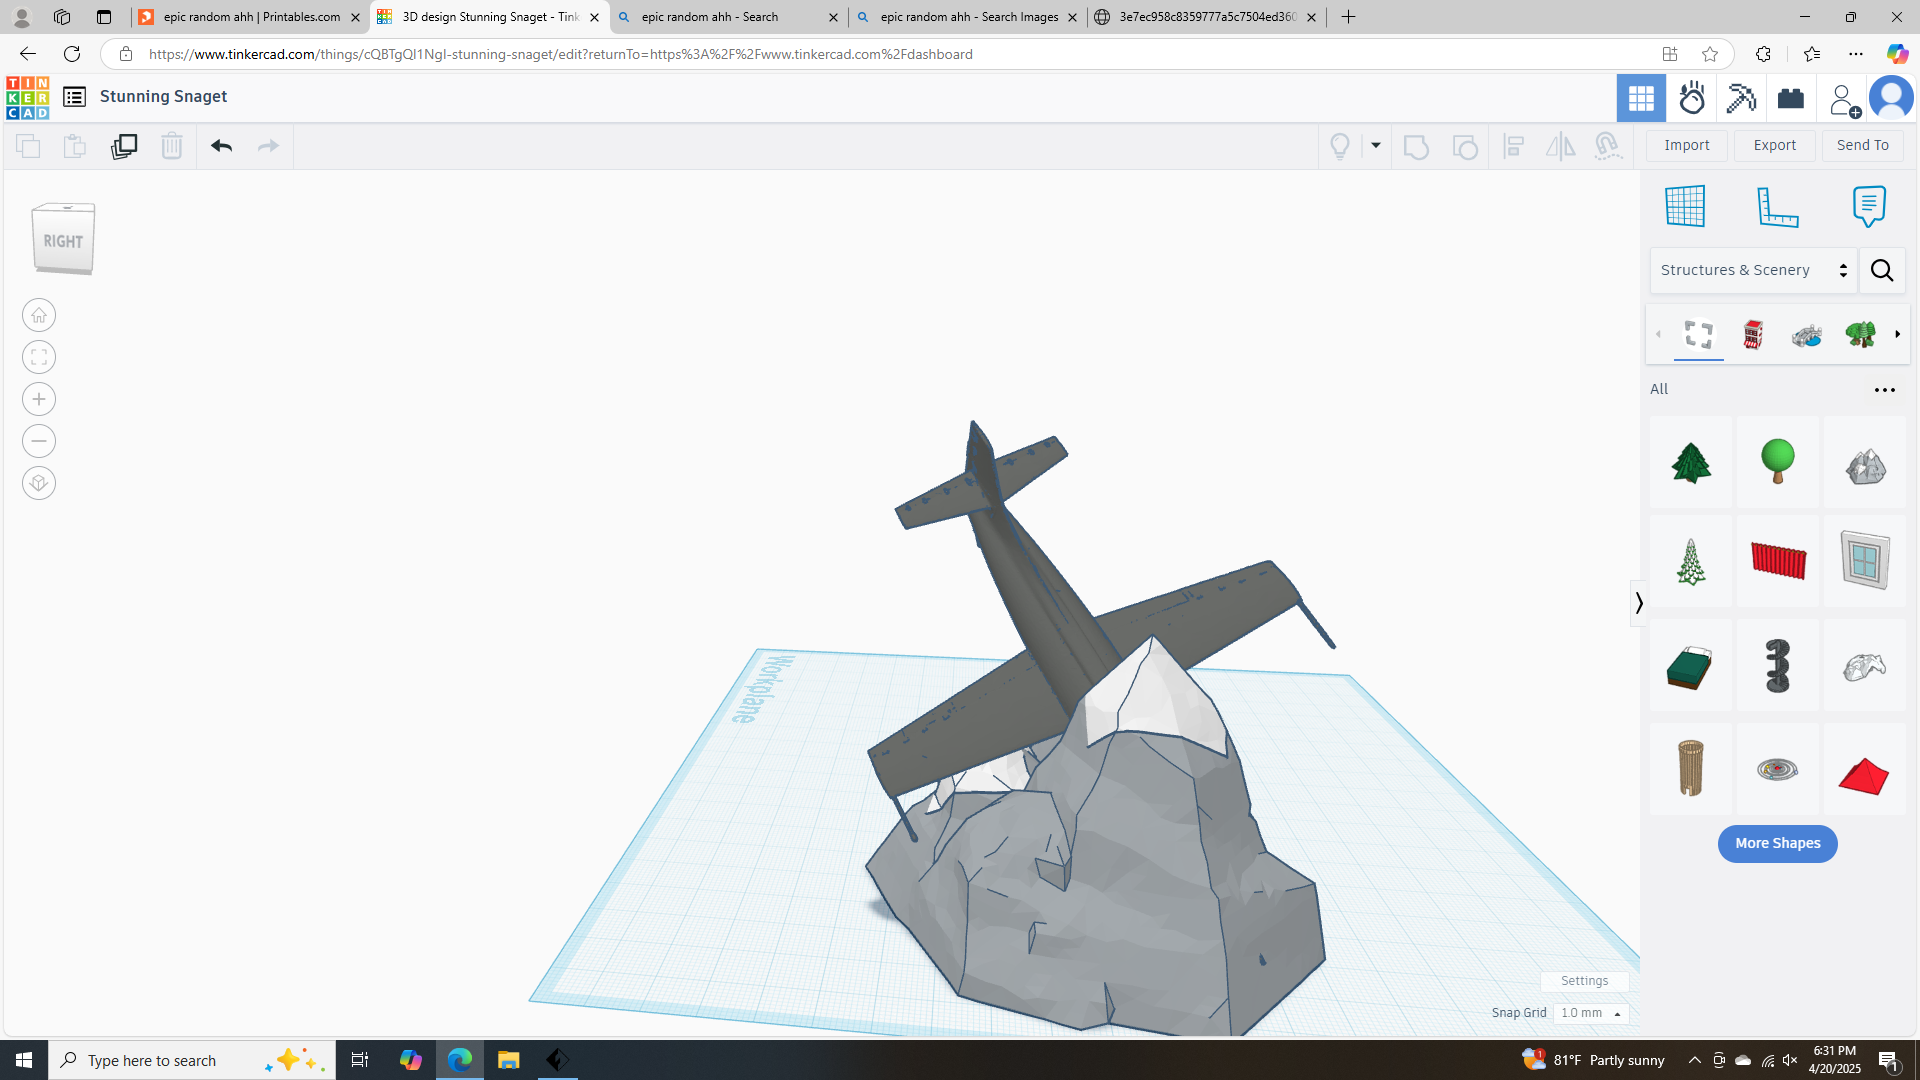Image resolution: width=1920 pixels, height=1080 pixels.
Task: Click the Stunning Snaget design name
Action: [163, 96]
